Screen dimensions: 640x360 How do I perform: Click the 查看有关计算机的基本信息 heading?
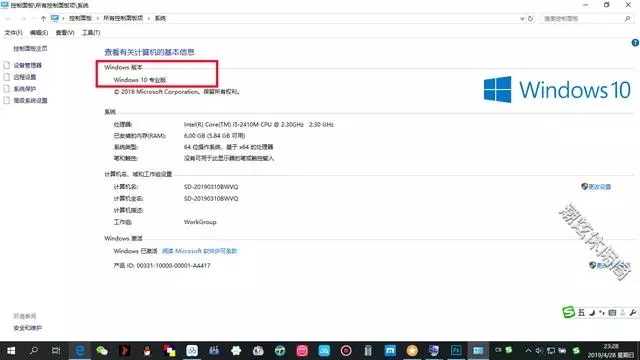pos(149,52)
